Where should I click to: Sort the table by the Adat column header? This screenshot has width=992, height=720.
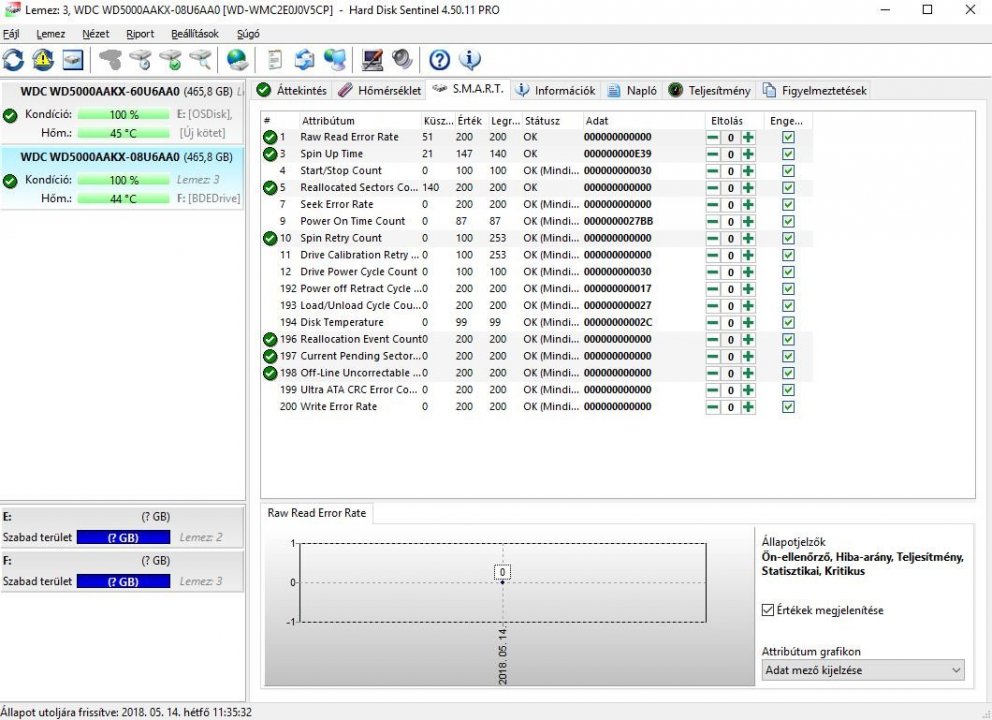[643, 121]
